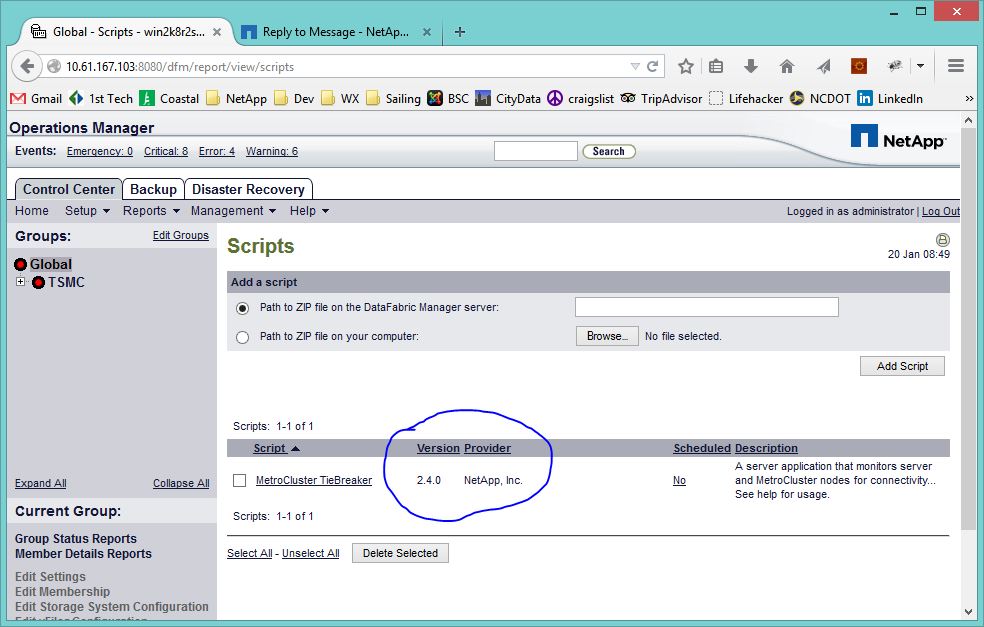Switch to the Control Center tab
The width and height of the screenshot is (984, 627).
[68, 190]
